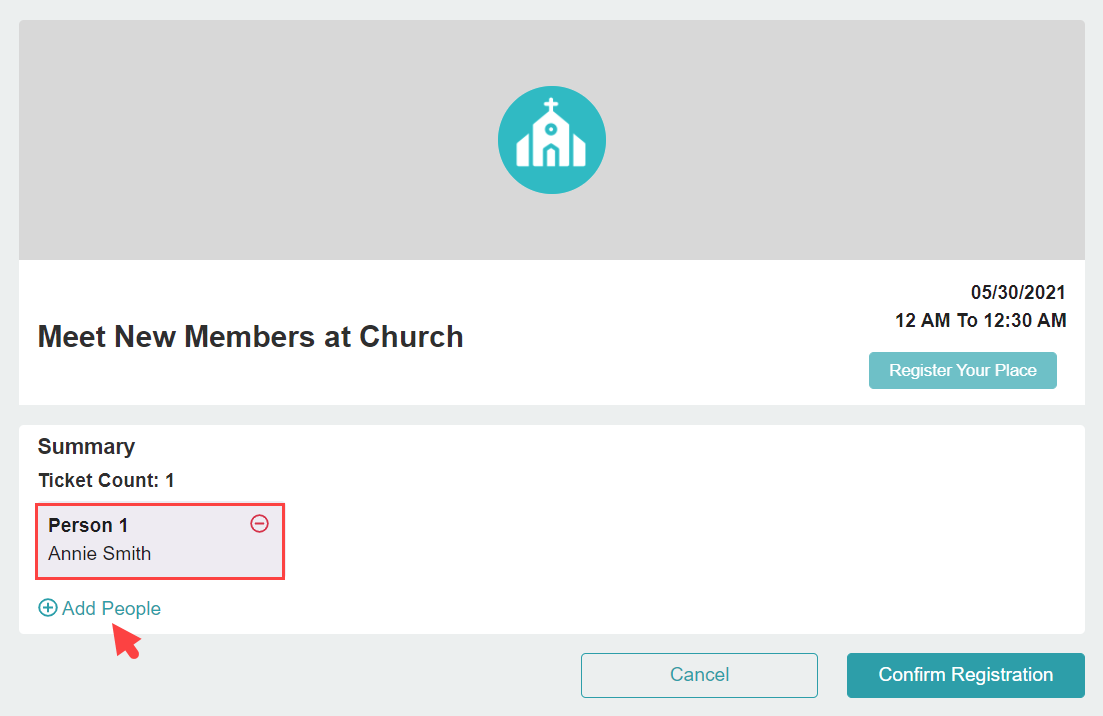Click the name Annie Smith
Viewport: 1103px width, 716px height.
pyautogui.click(x=99, y=554)
